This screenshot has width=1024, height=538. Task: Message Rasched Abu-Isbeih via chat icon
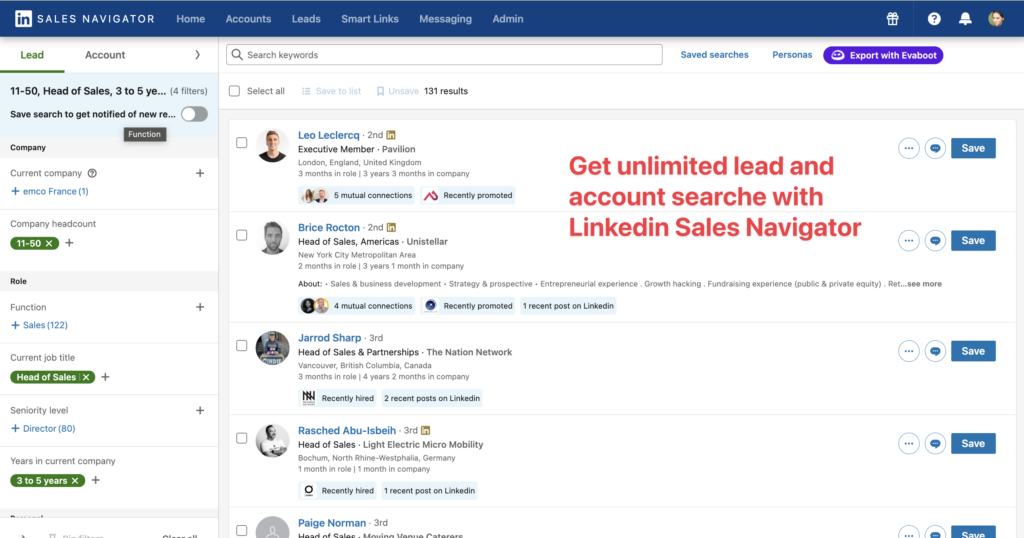tap(935, 443)
